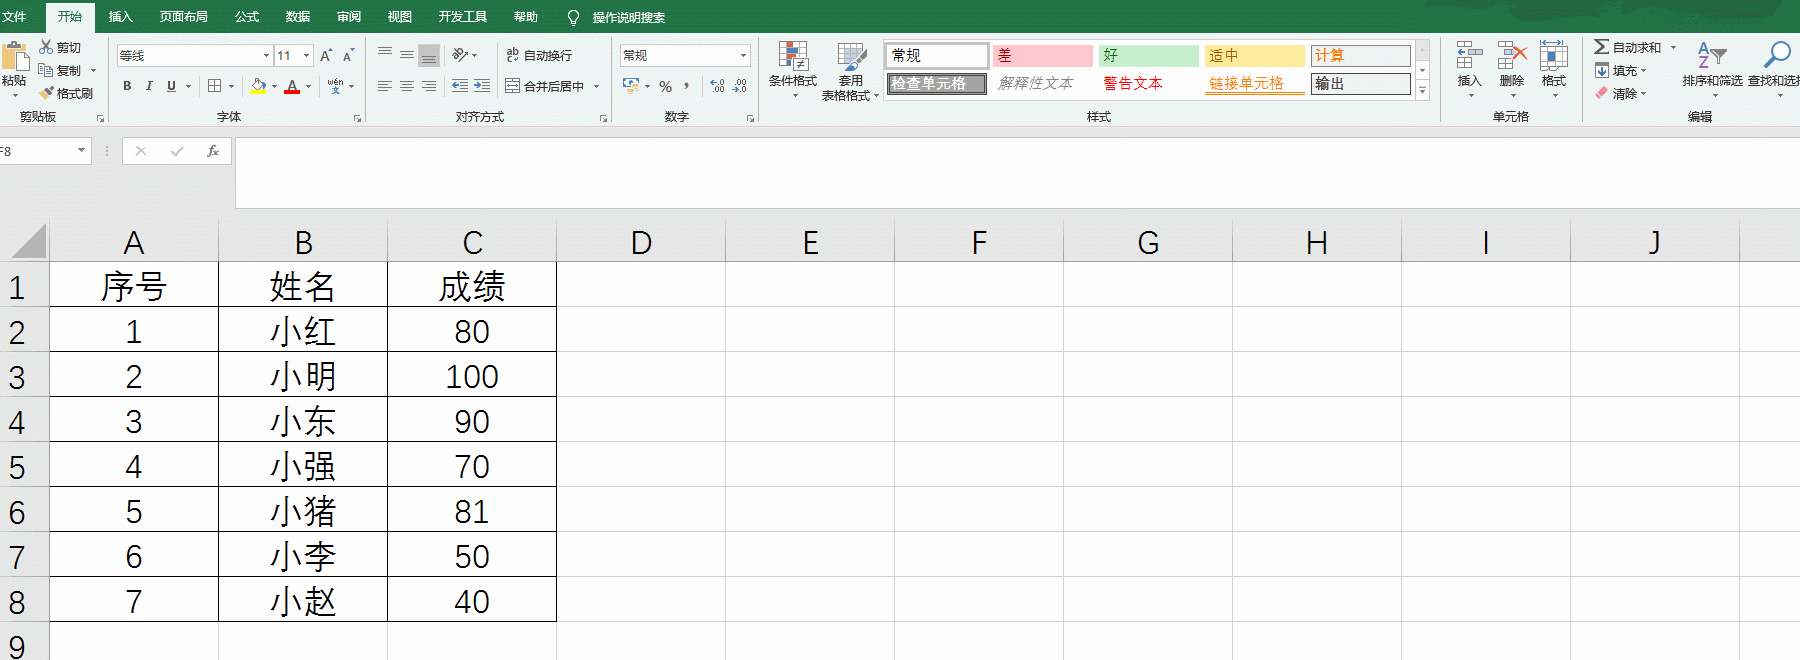Apply the green 好 cell style
This screenshot has height=660, width=1800.
pos(1148,56)
